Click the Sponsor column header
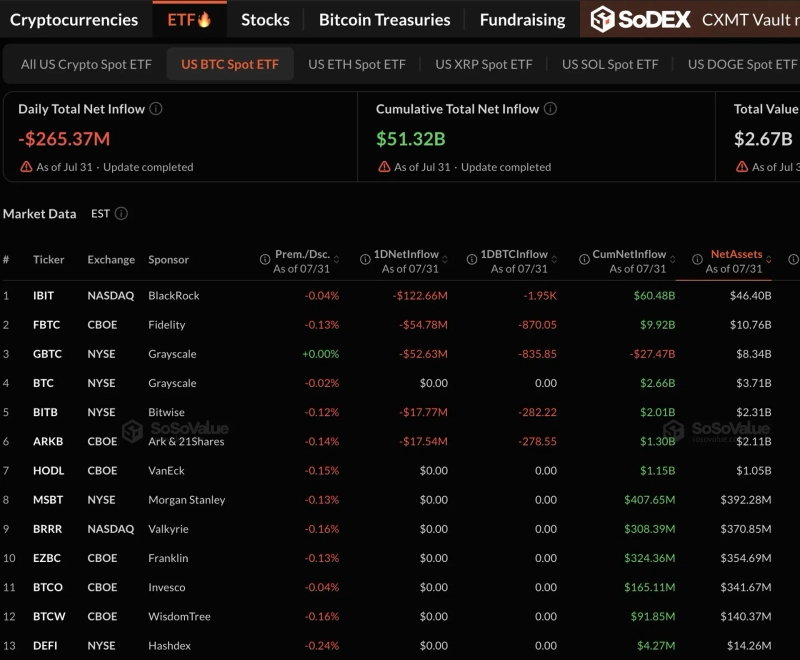 click(168, 260)
